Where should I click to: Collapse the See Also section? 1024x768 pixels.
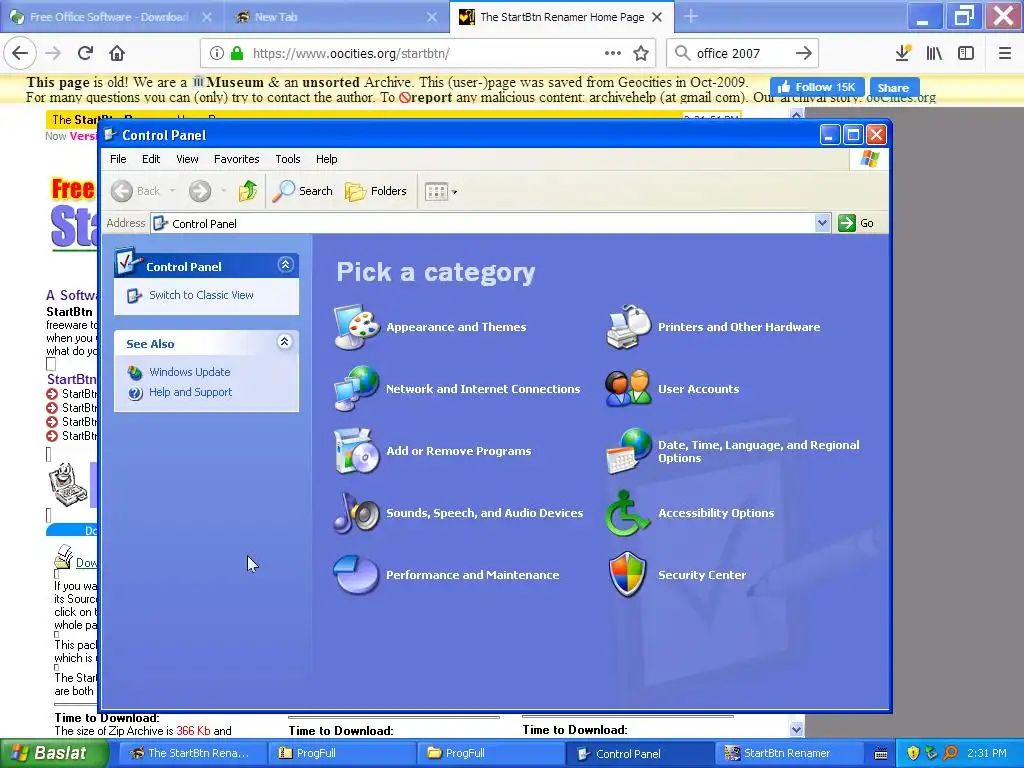click(x=285, y=342)
